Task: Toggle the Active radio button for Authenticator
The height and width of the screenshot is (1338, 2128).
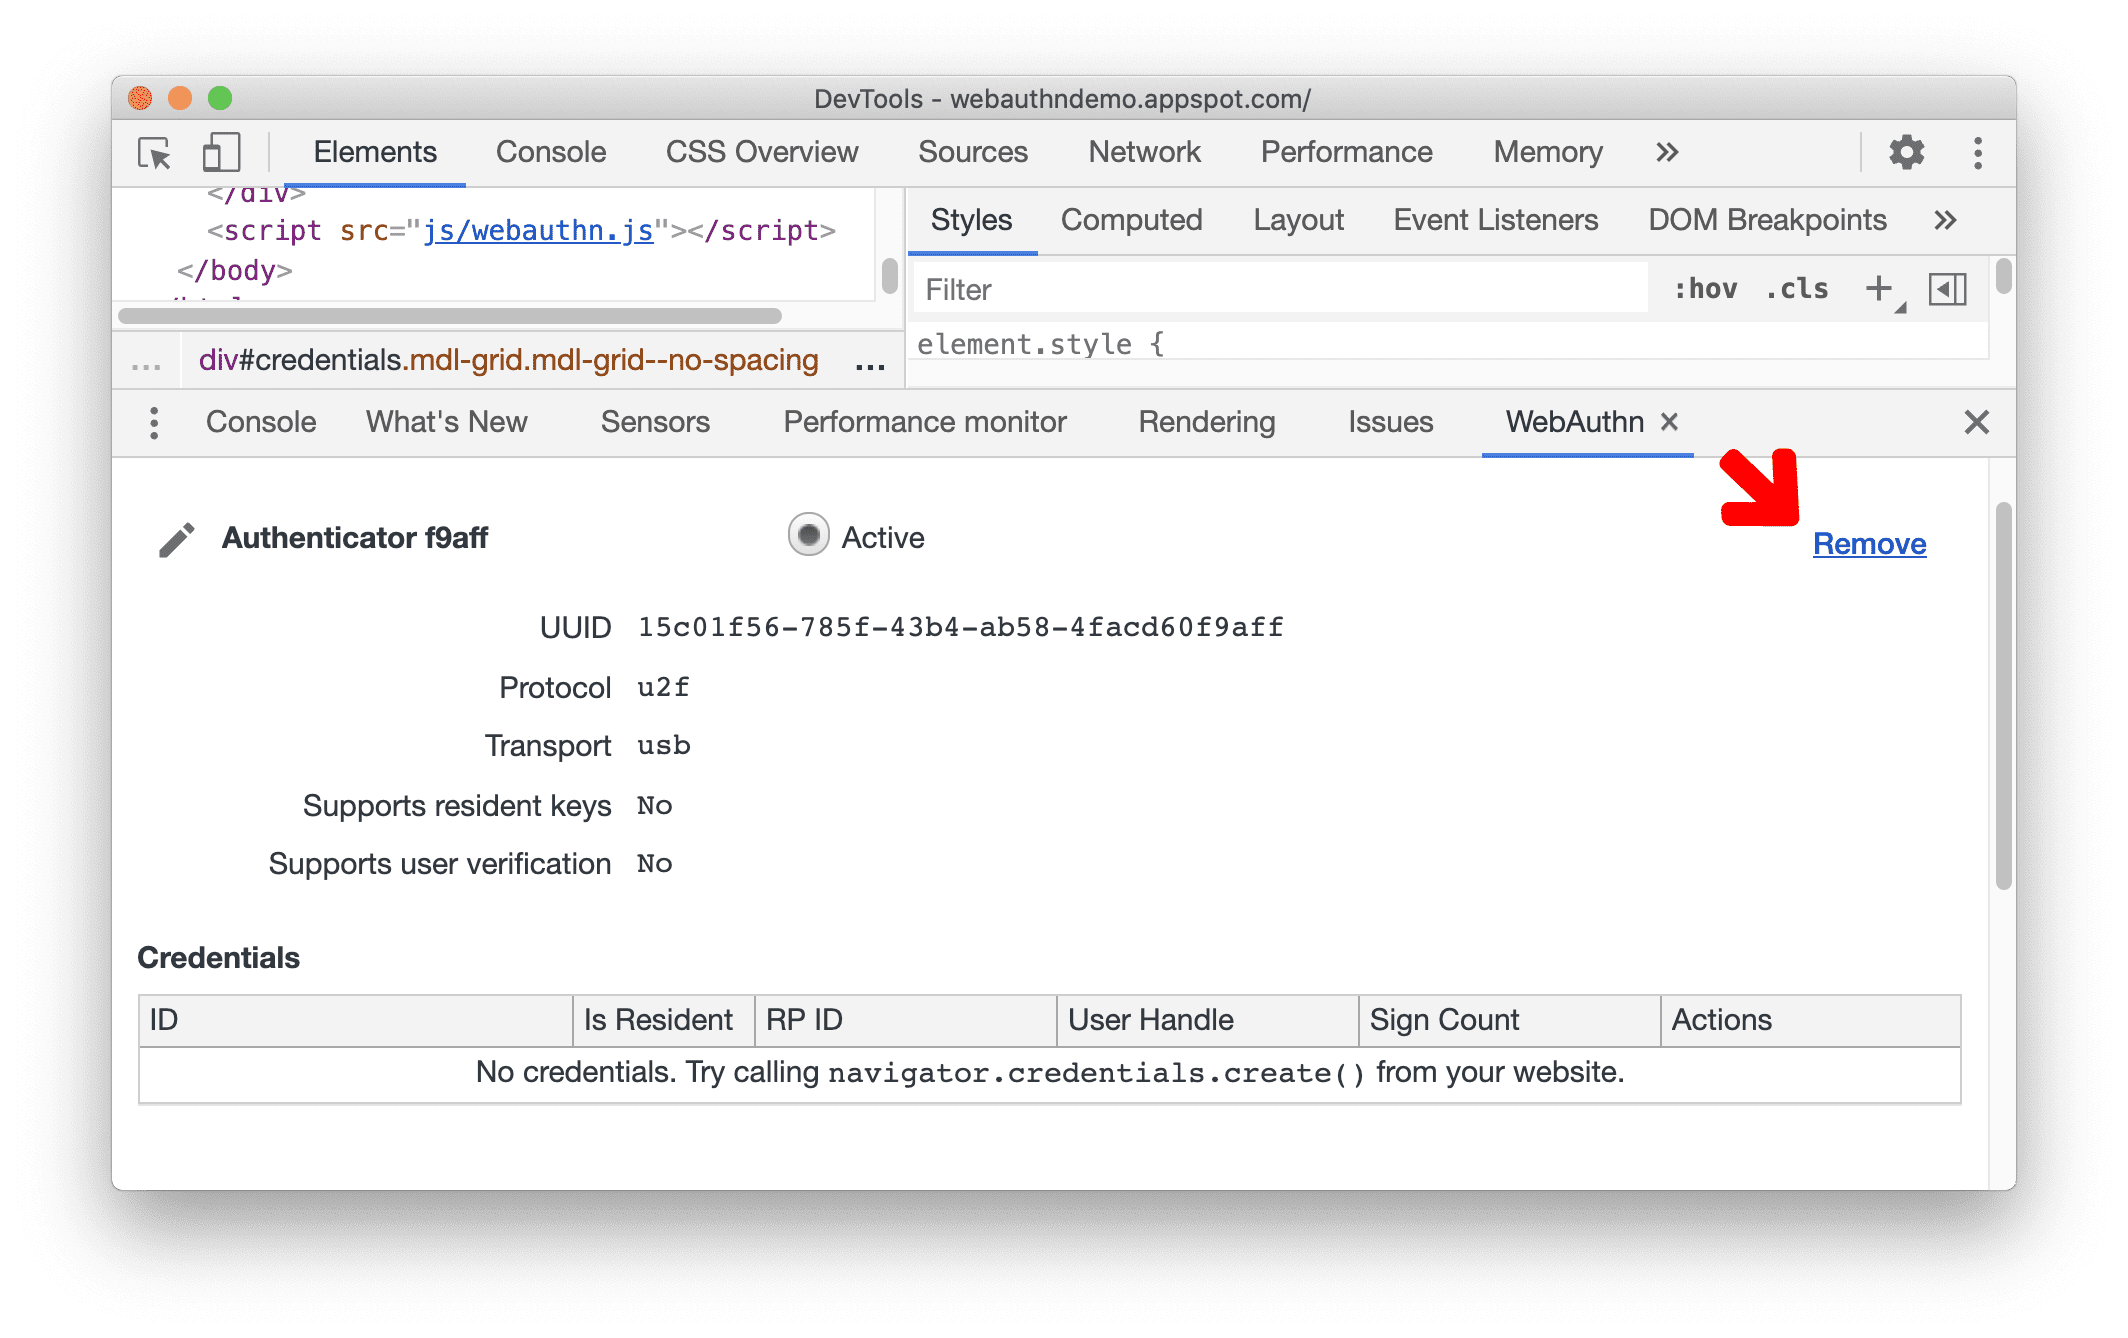Action: (x=804, y=538)
